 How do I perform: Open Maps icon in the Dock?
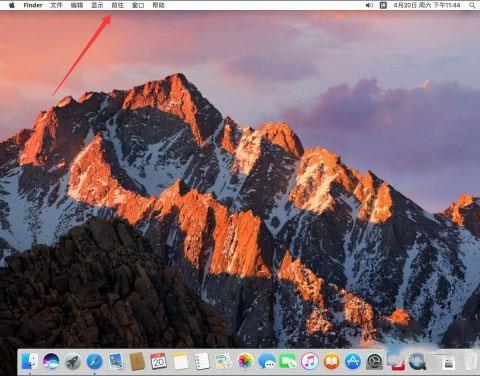pyautogui.click(x=223, y=361)
